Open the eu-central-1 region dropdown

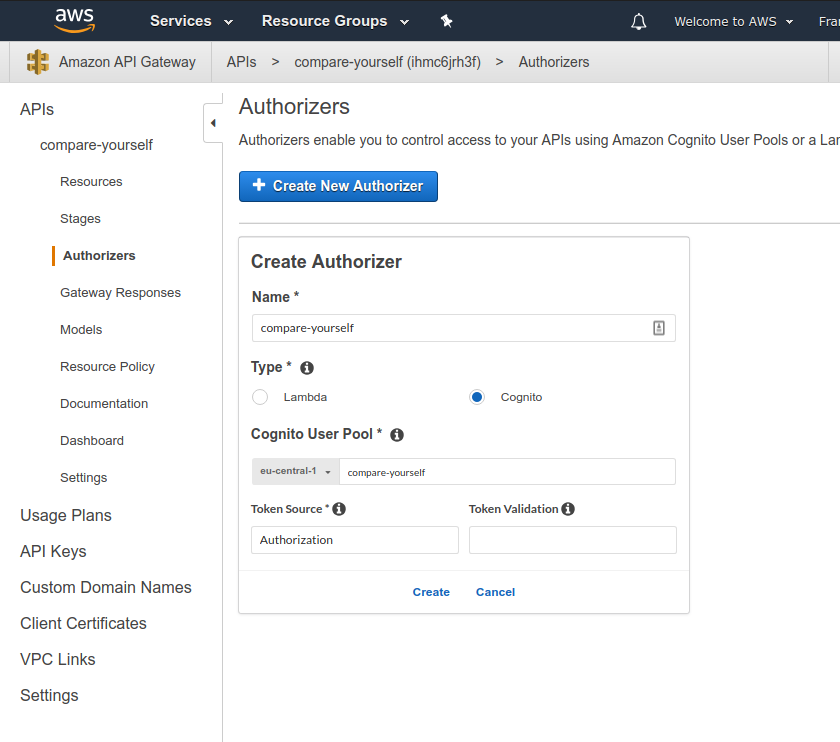(x=296, y=471)
